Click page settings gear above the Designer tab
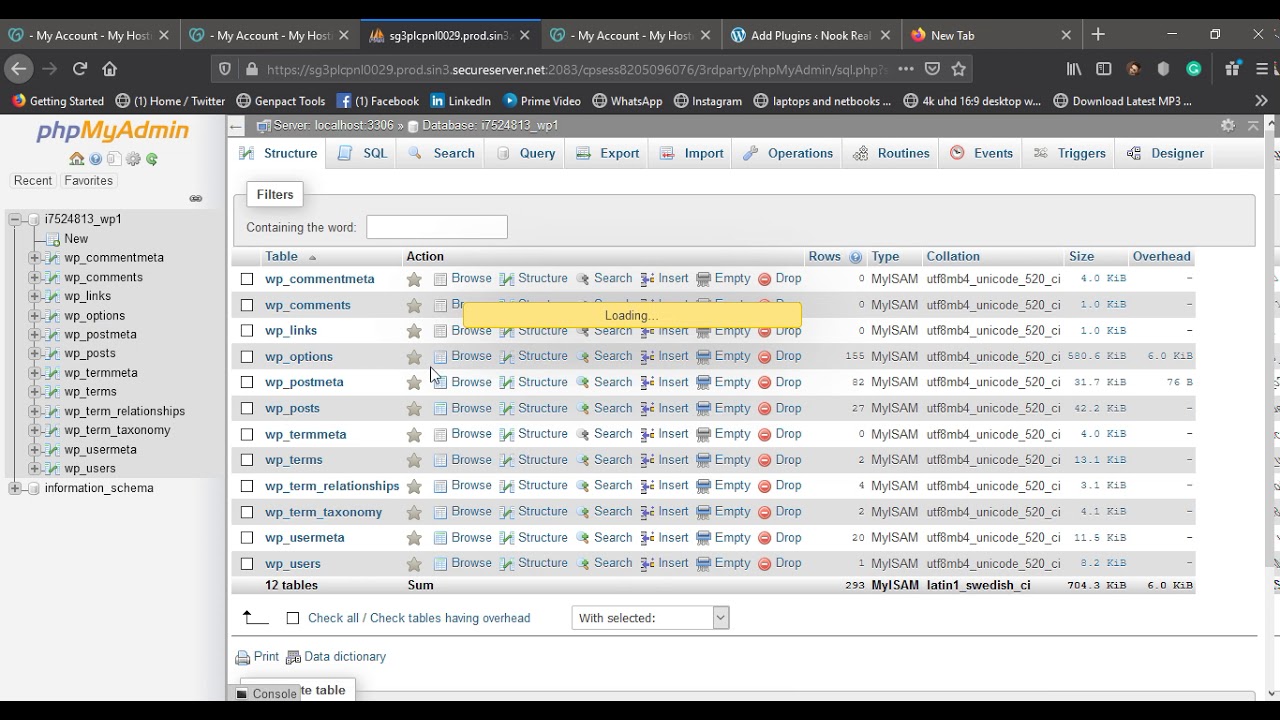The image size is (1280, 720). 1228,125
